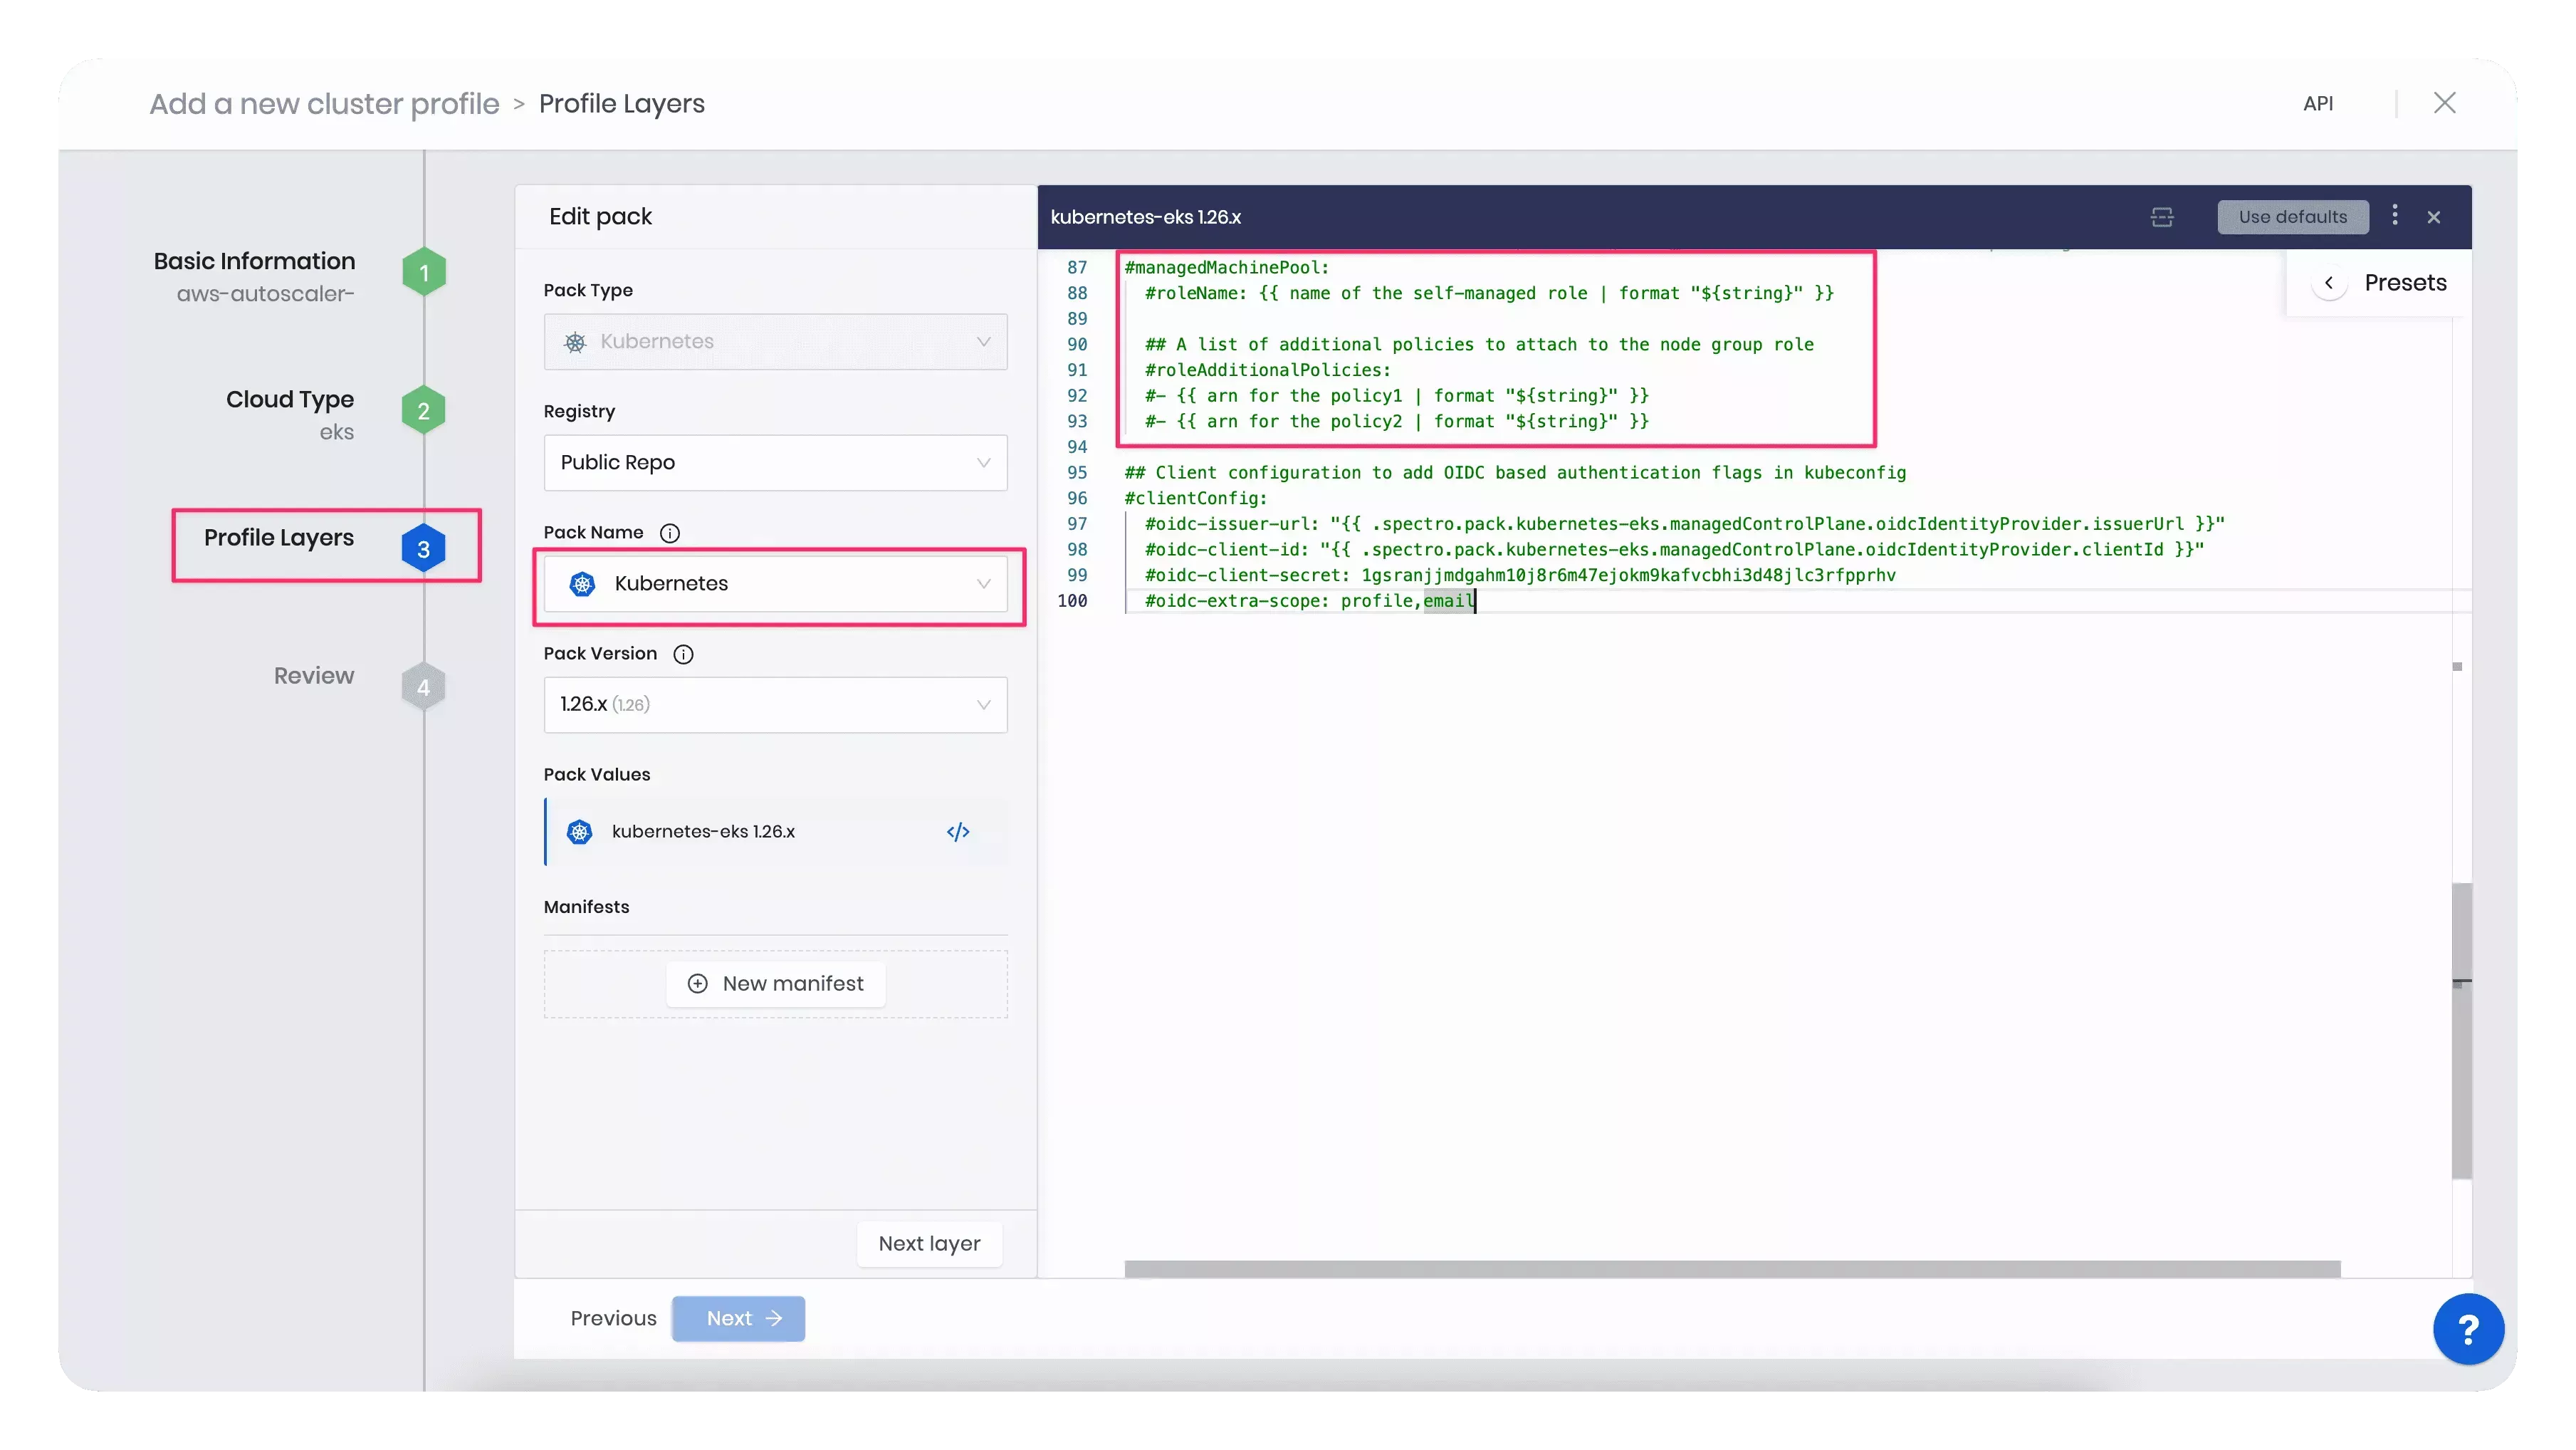Image resolution: width=2576 pixels, height=1450 pixels.
Task: Click the info icon next to Pack Version
Action: (x=683, y=654)
